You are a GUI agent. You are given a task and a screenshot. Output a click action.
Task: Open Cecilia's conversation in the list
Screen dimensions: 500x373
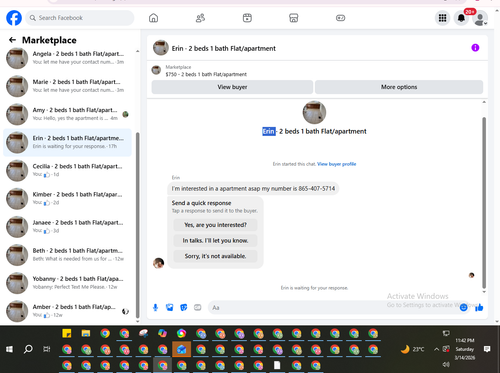(x=67, y=170)
